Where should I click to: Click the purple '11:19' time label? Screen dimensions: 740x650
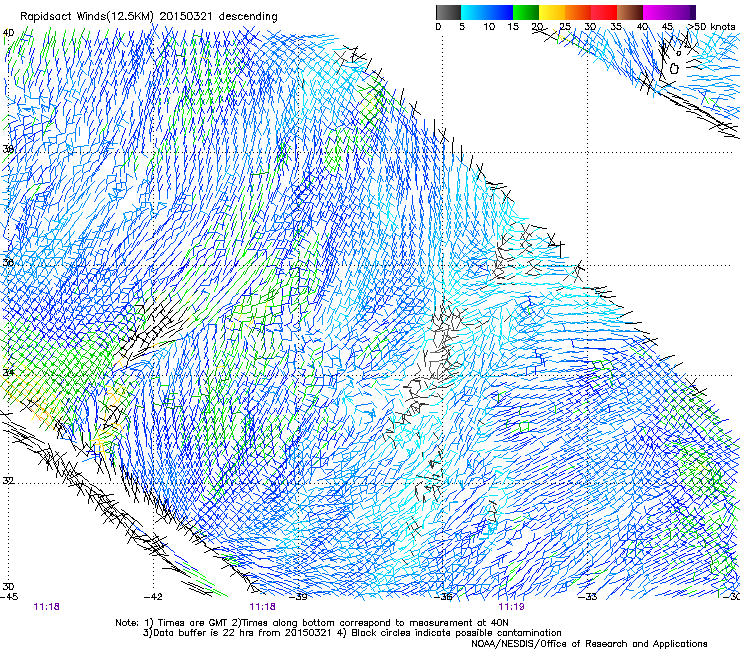click(x=511, y=607)
